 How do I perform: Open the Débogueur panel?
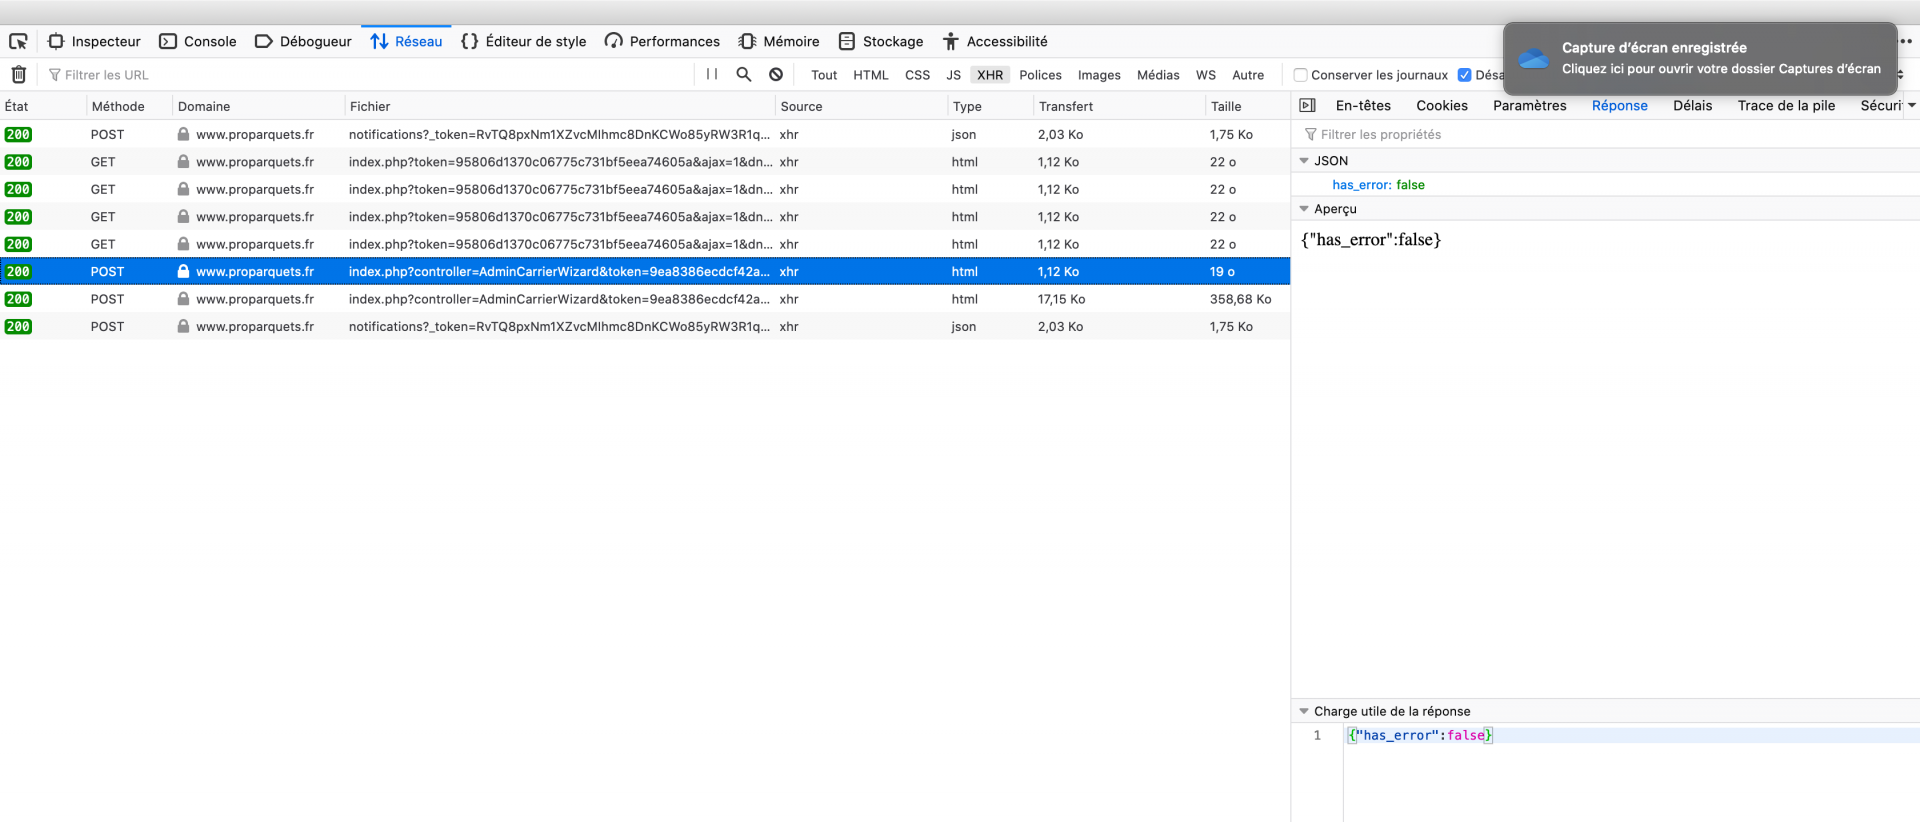303,41
